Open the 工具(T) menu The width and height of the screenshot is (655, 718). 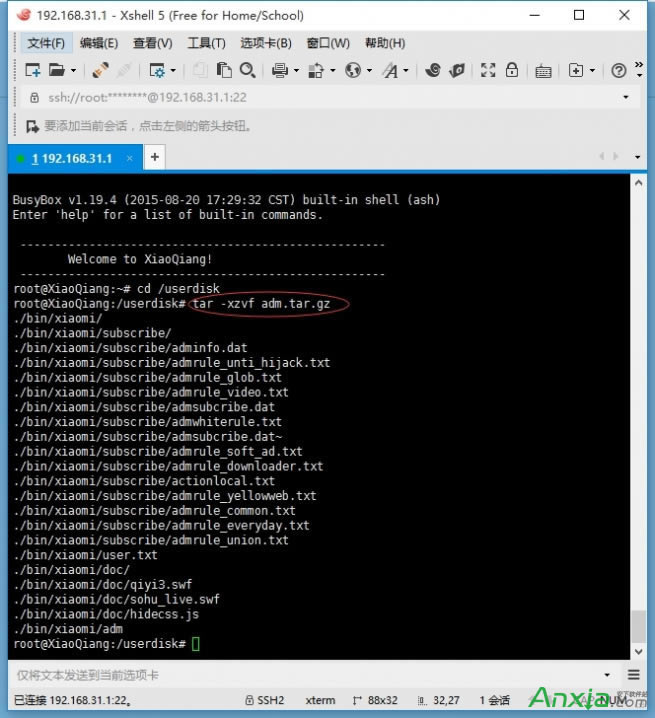[x=206, y=43]
